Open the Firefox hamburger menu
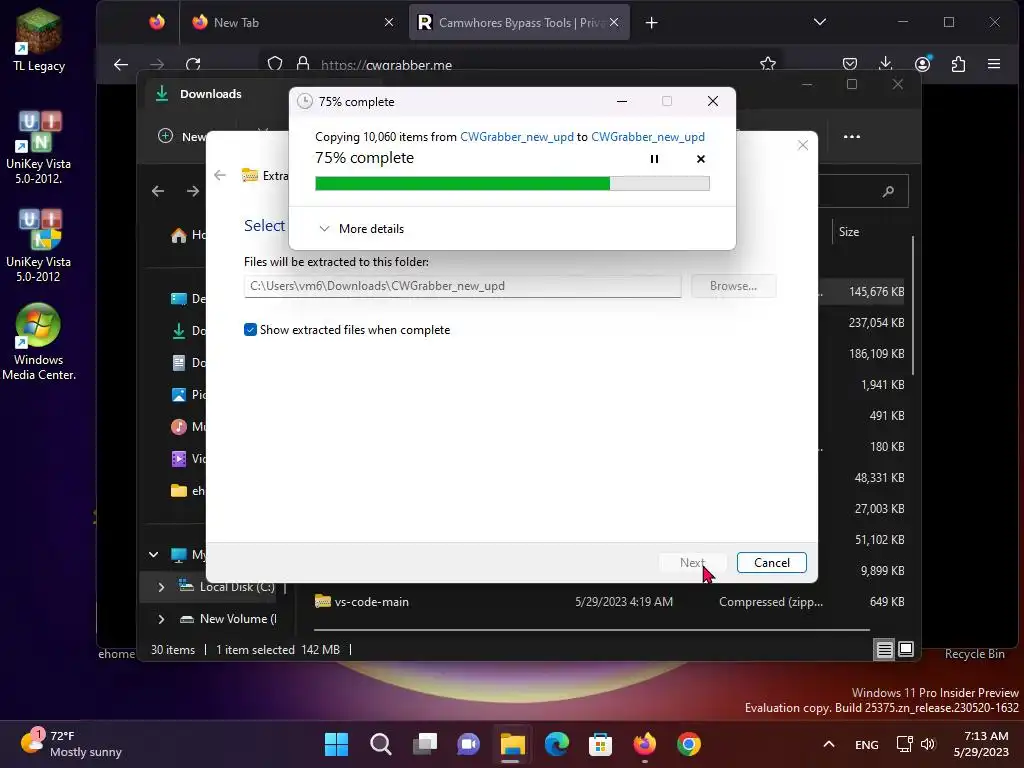Image resolution: width=1024 pixels, height=768 pixels. 994,64
